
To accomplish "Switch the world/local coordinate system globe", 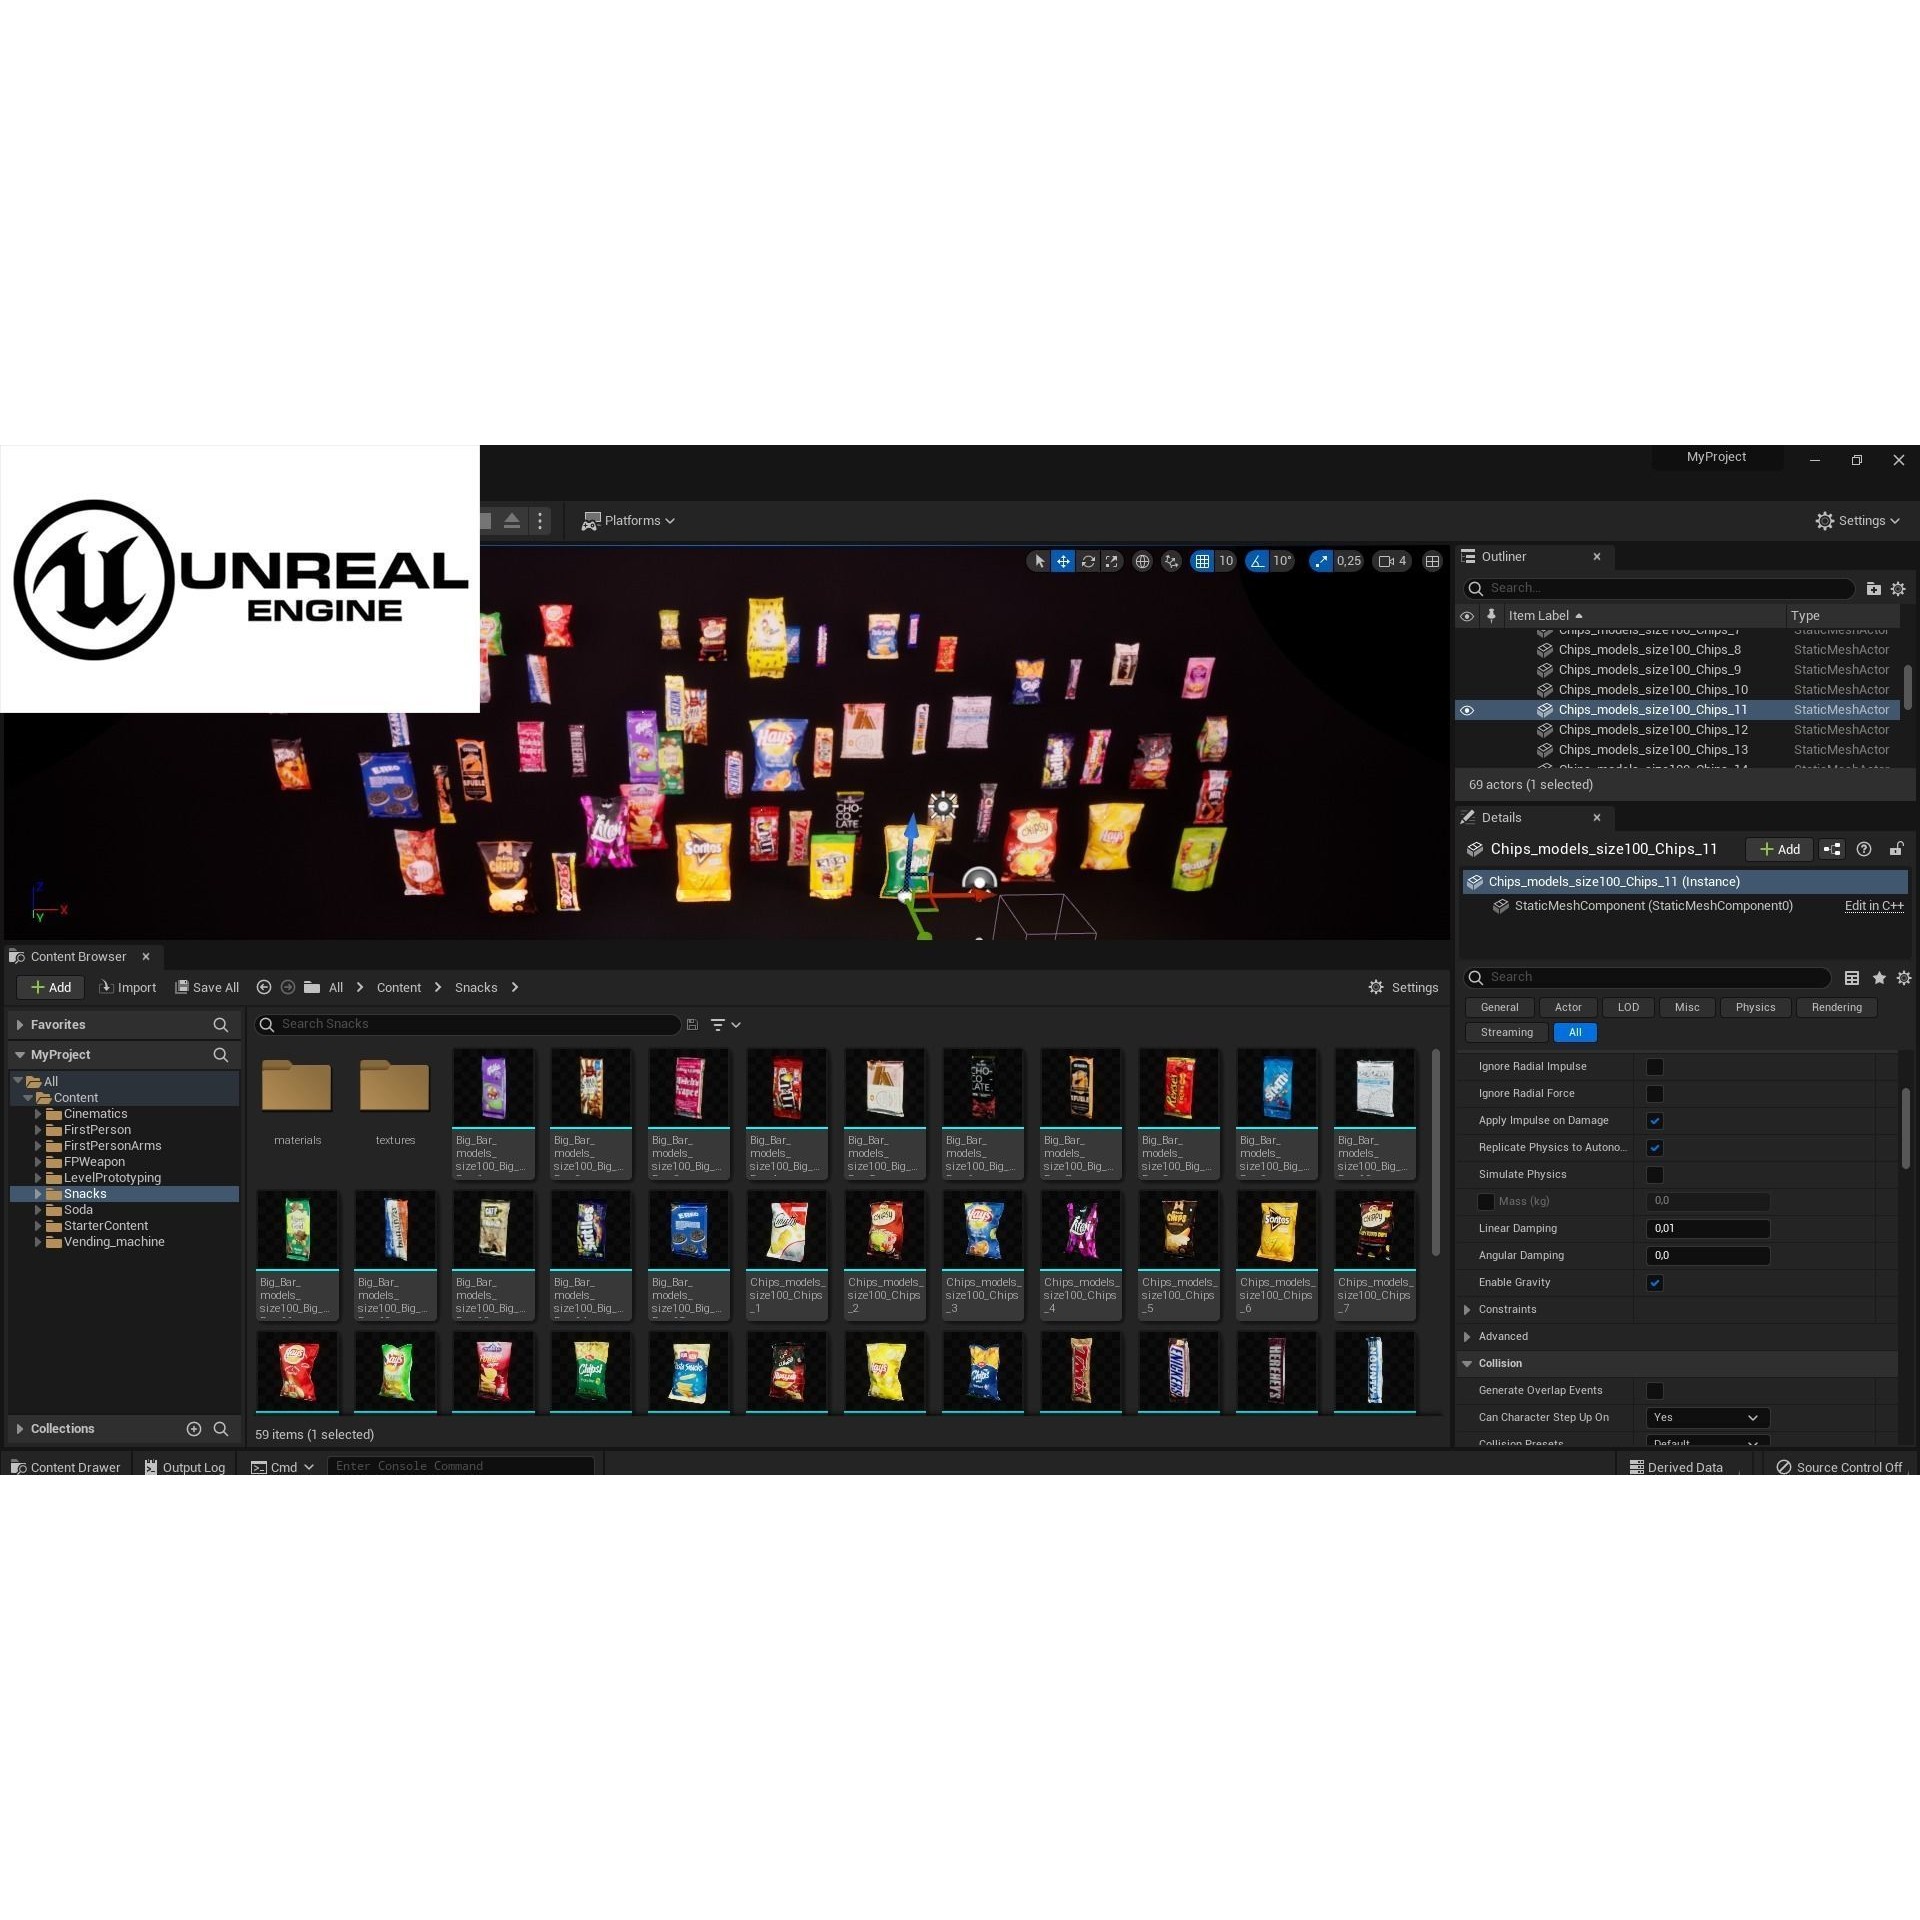I will 1142,561.
